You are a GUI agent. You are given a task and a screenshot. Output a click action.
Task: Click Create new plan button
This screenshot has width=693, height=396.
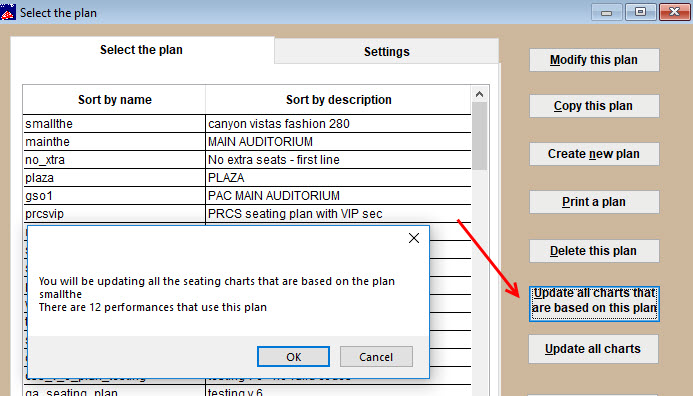594,154
